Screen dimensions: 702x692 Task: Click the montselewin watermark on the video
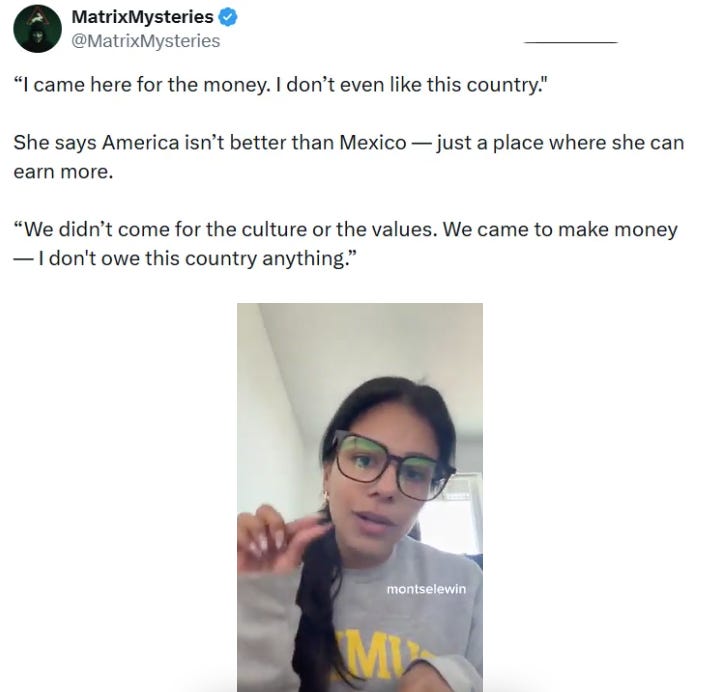coord(426,589)
